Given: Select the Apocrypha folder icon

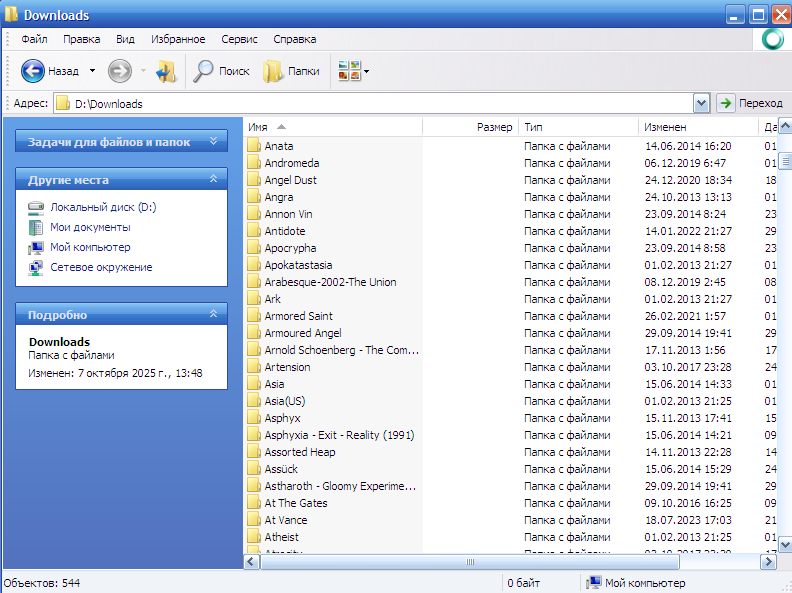Looking at the screenshot, I should tap(254, 248).
